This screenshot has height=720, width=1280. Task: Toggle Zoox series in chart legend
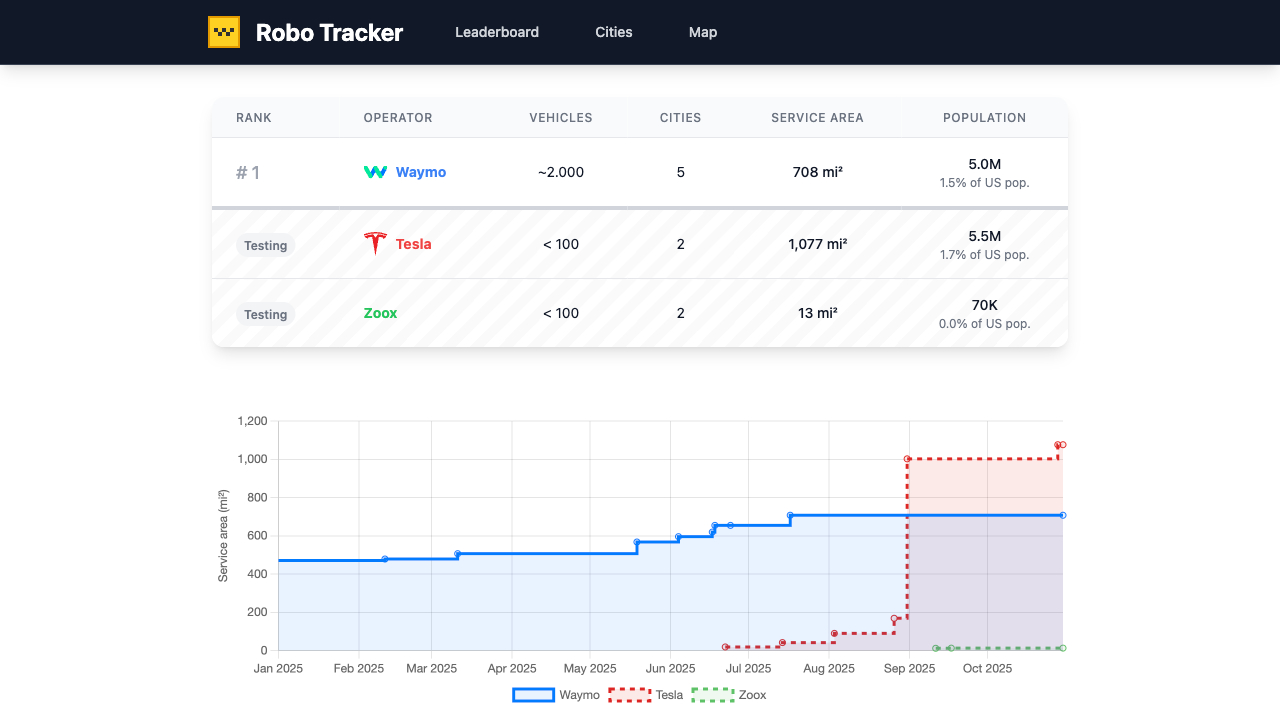(x=729, y=695)
